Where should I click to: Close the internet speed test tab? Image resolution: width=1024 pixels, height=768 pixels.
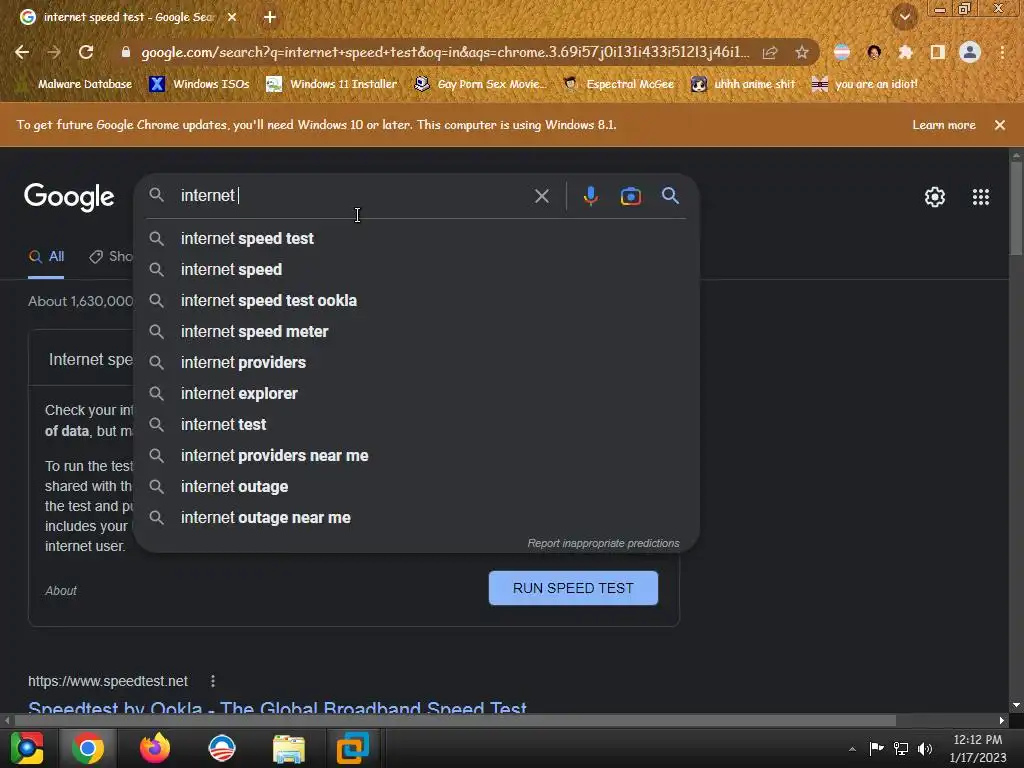[x=232, y=18]
